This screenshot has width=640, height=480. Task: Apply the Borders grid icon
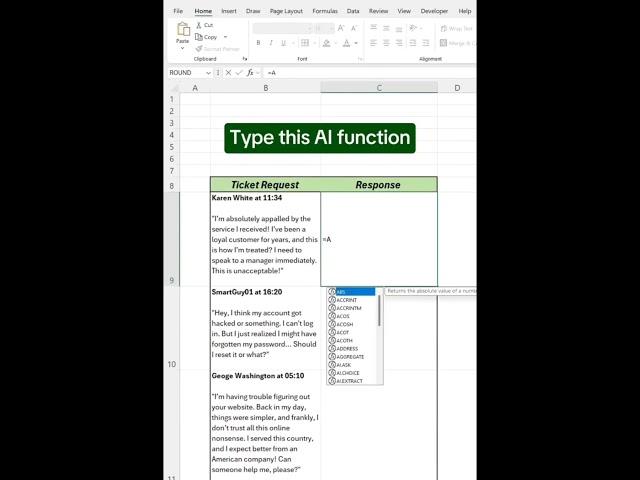click(304, 43)
